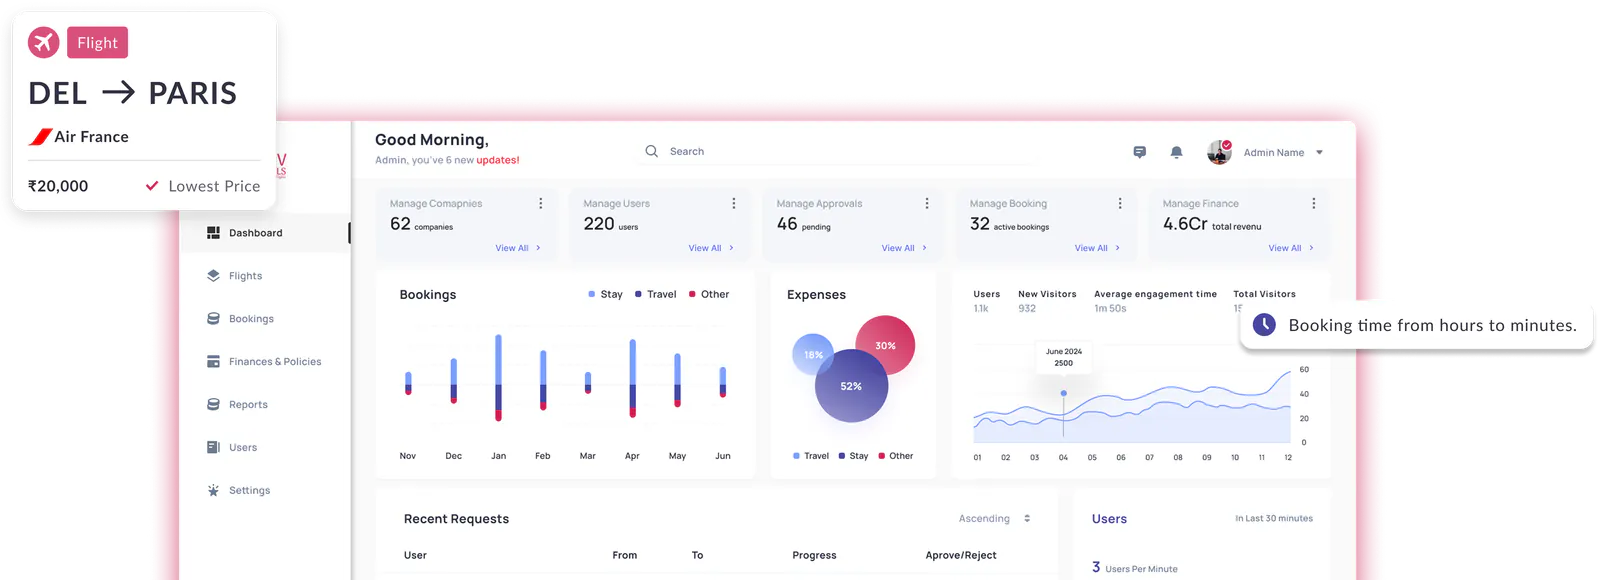Toggle Other legend in Bookings chart
This screenshot has width=1600, height=580.
pyautogui.click(x=709, y=294)
